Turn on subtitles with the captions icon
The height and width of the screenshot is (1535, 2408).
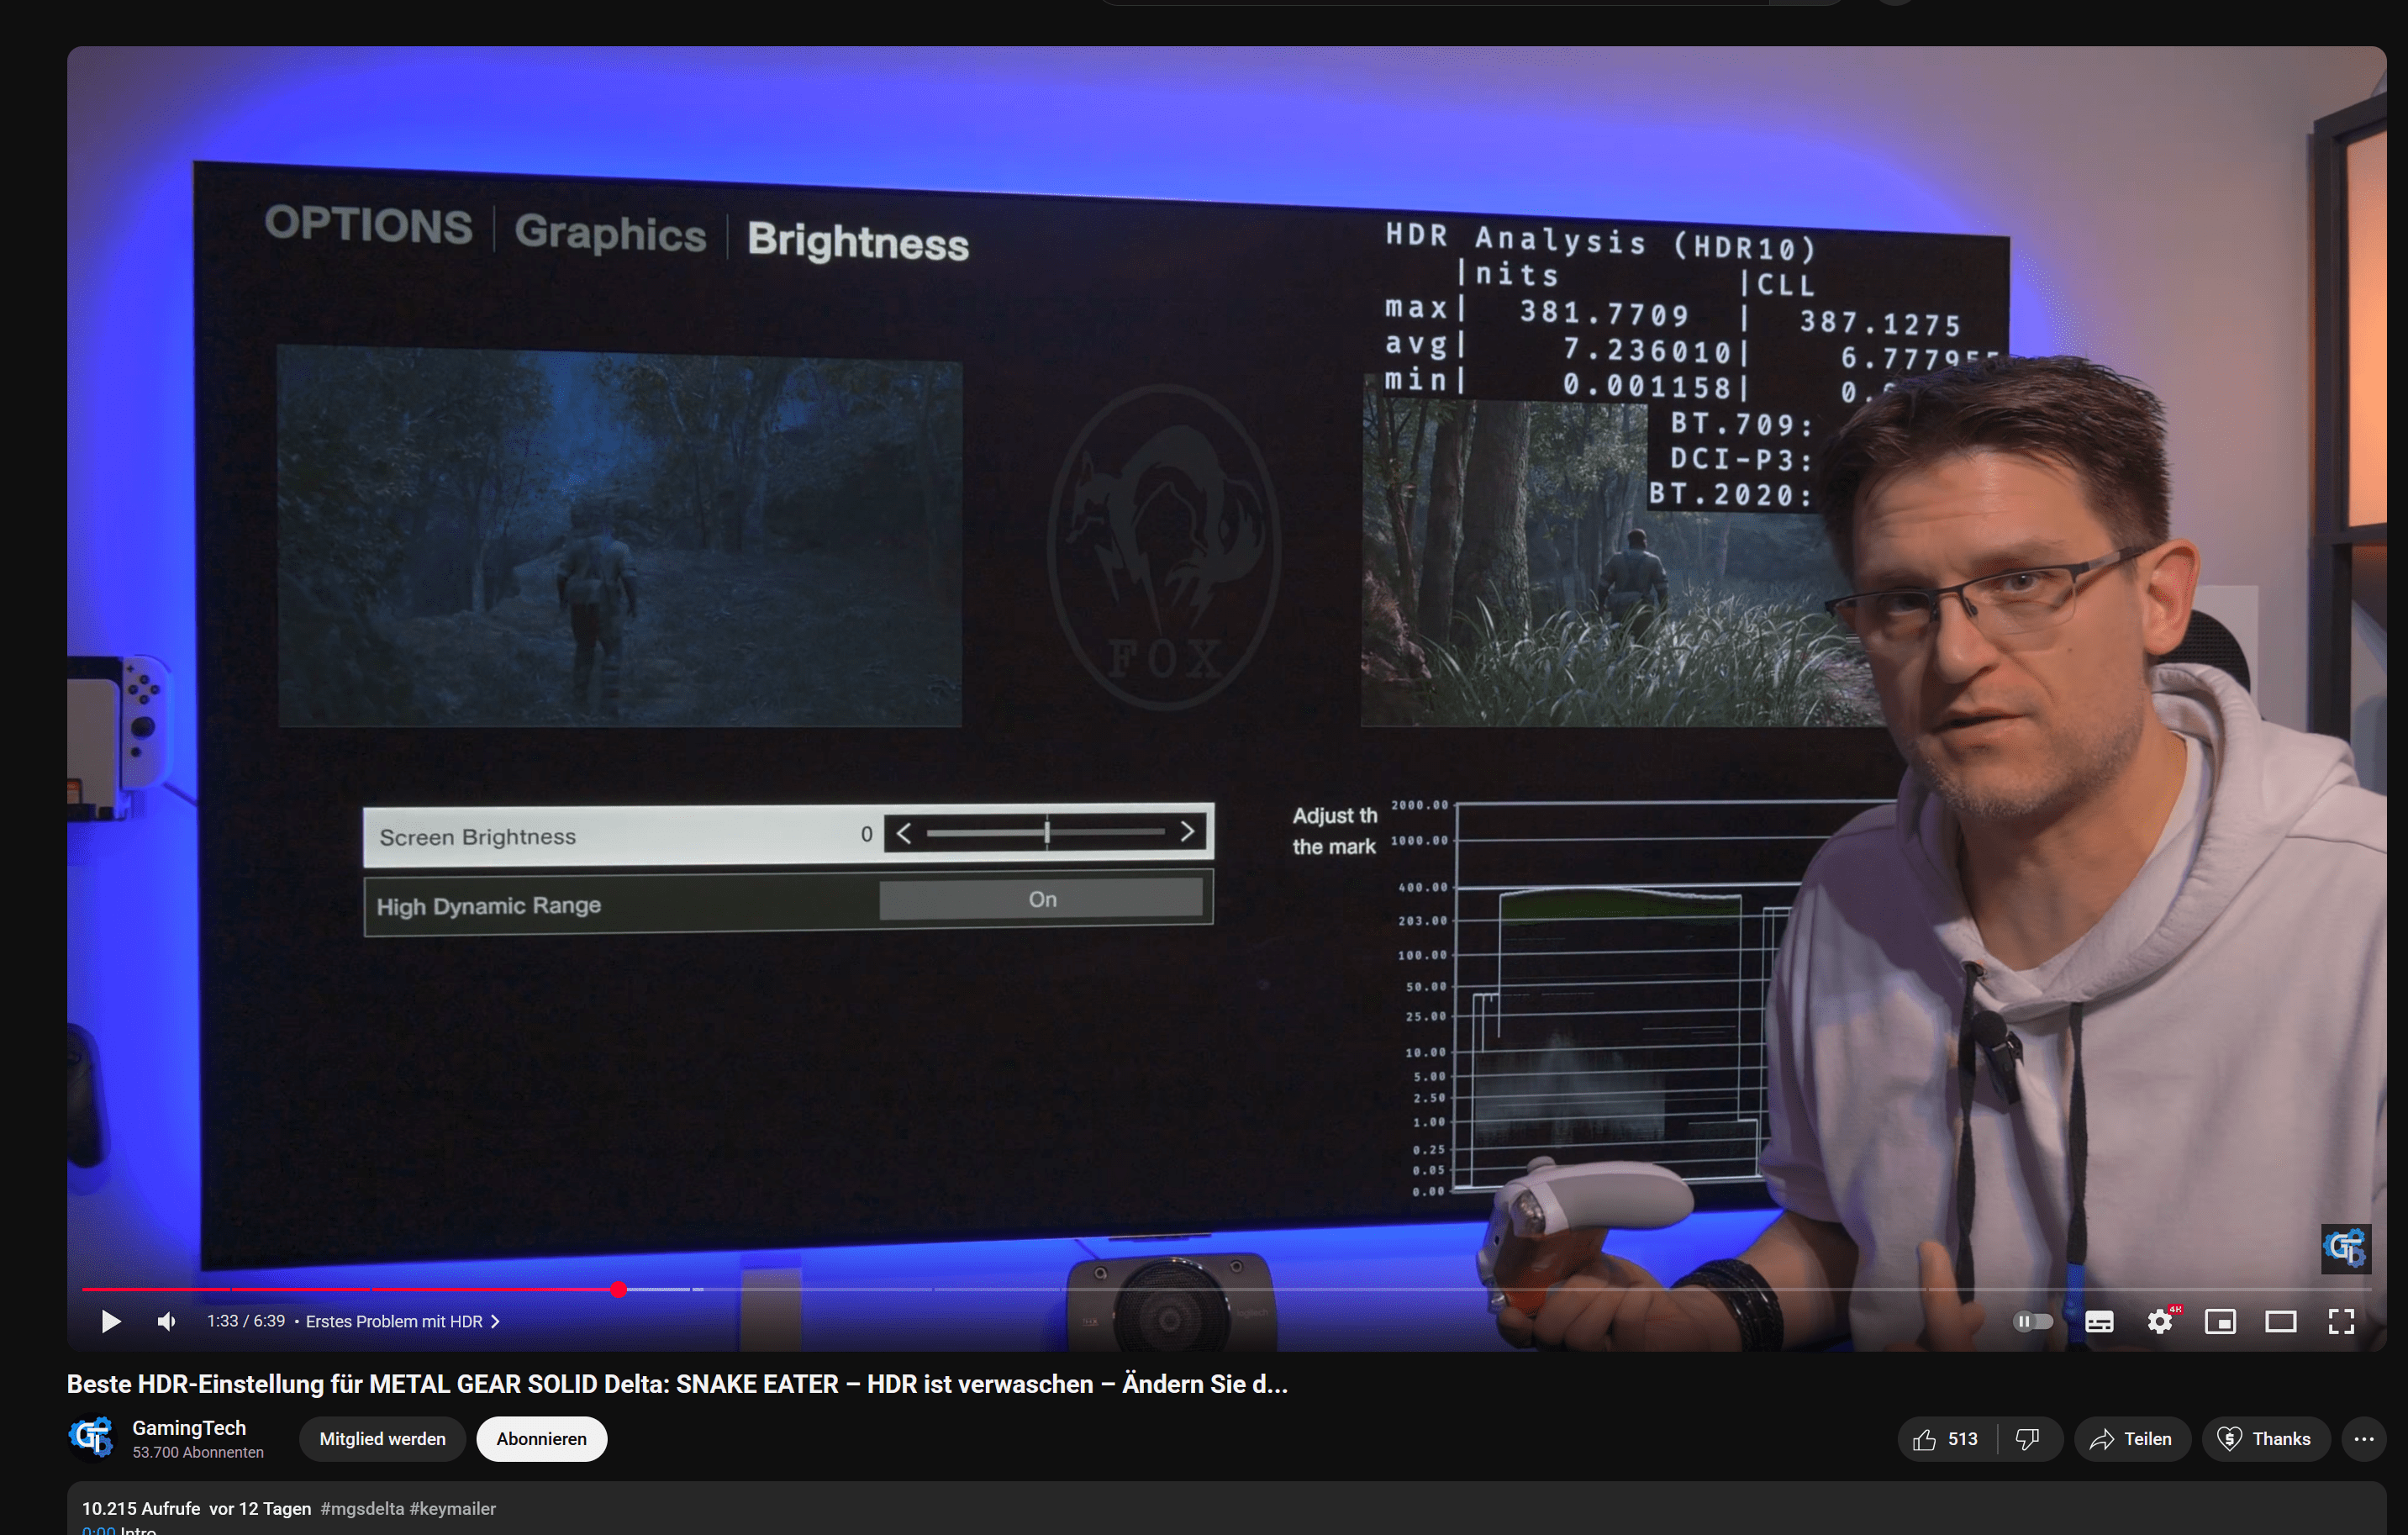[2099, 1321]
